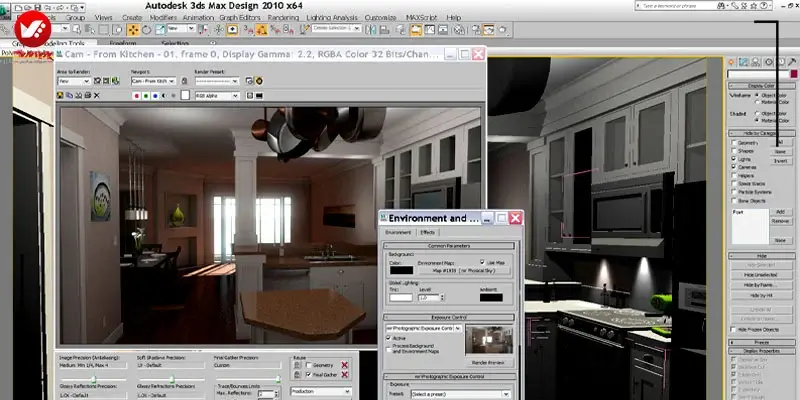
Task: Toggle the red channel in render window
Action: pyautogui.click(x=137, y=95)
